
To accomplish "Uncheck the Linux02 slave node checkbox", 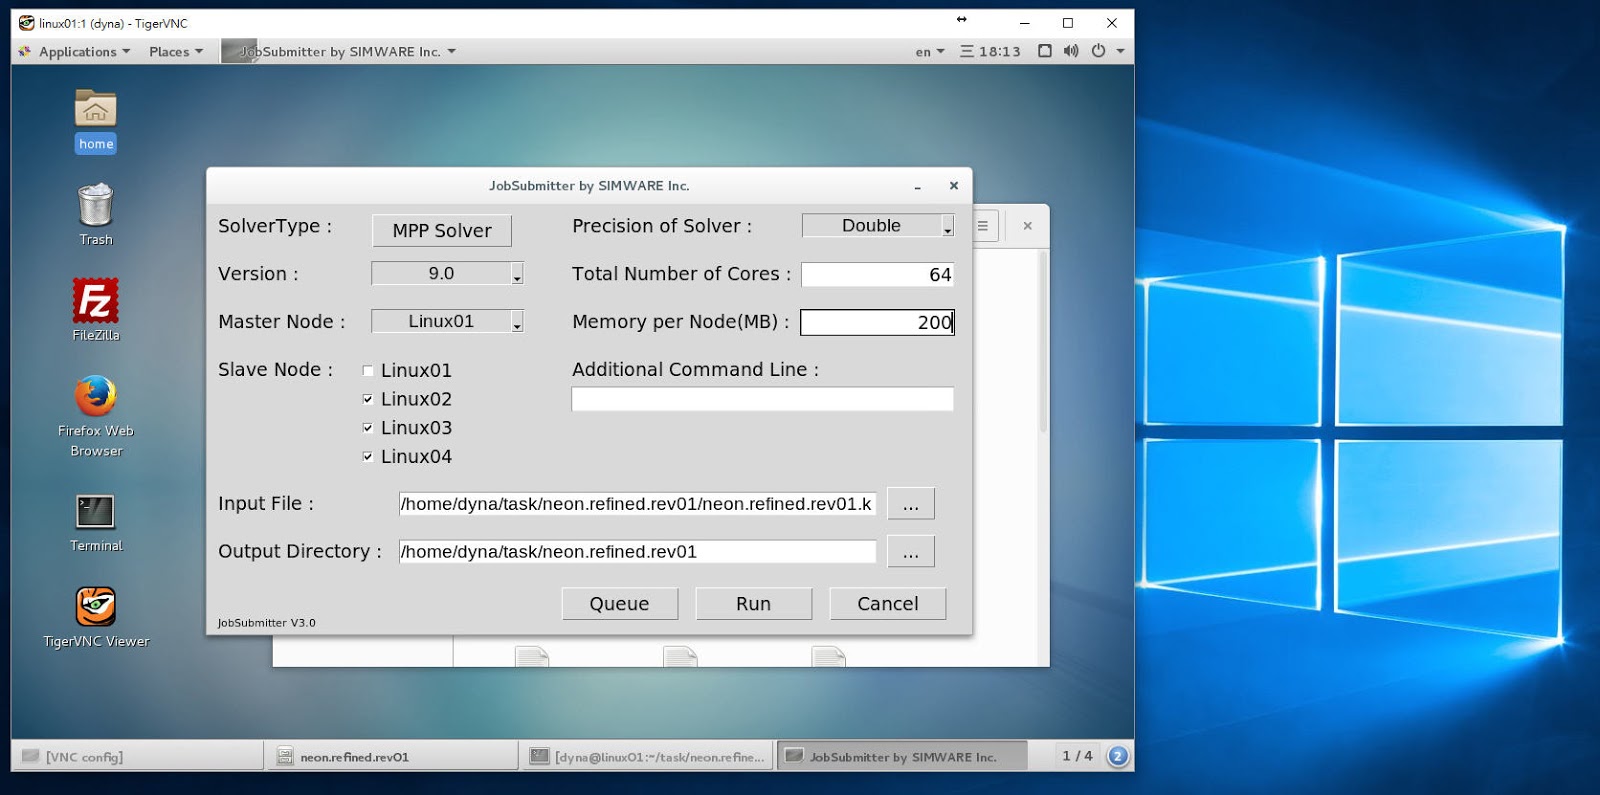I will tap(368, 399).
